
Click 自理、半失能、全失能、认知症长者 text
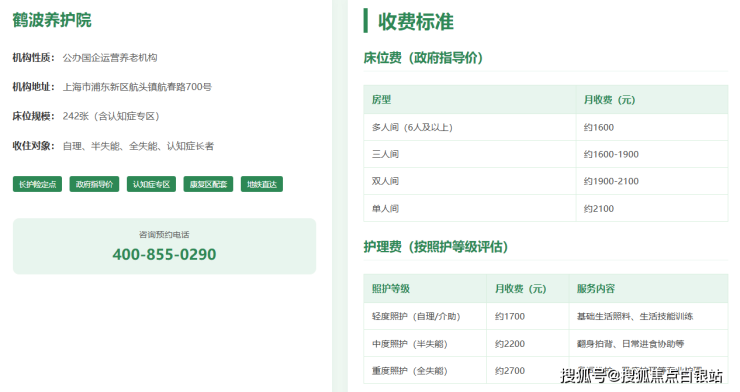(138, 146)
